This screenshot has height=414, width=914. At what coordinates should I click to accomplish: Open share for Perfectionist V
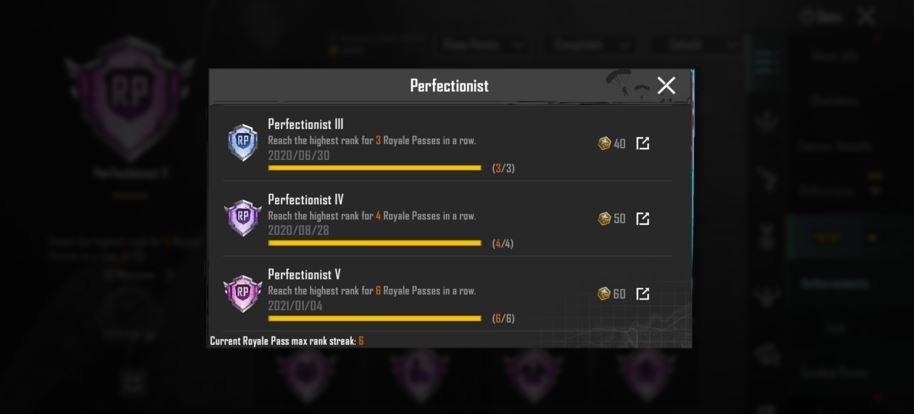[643, 293]
